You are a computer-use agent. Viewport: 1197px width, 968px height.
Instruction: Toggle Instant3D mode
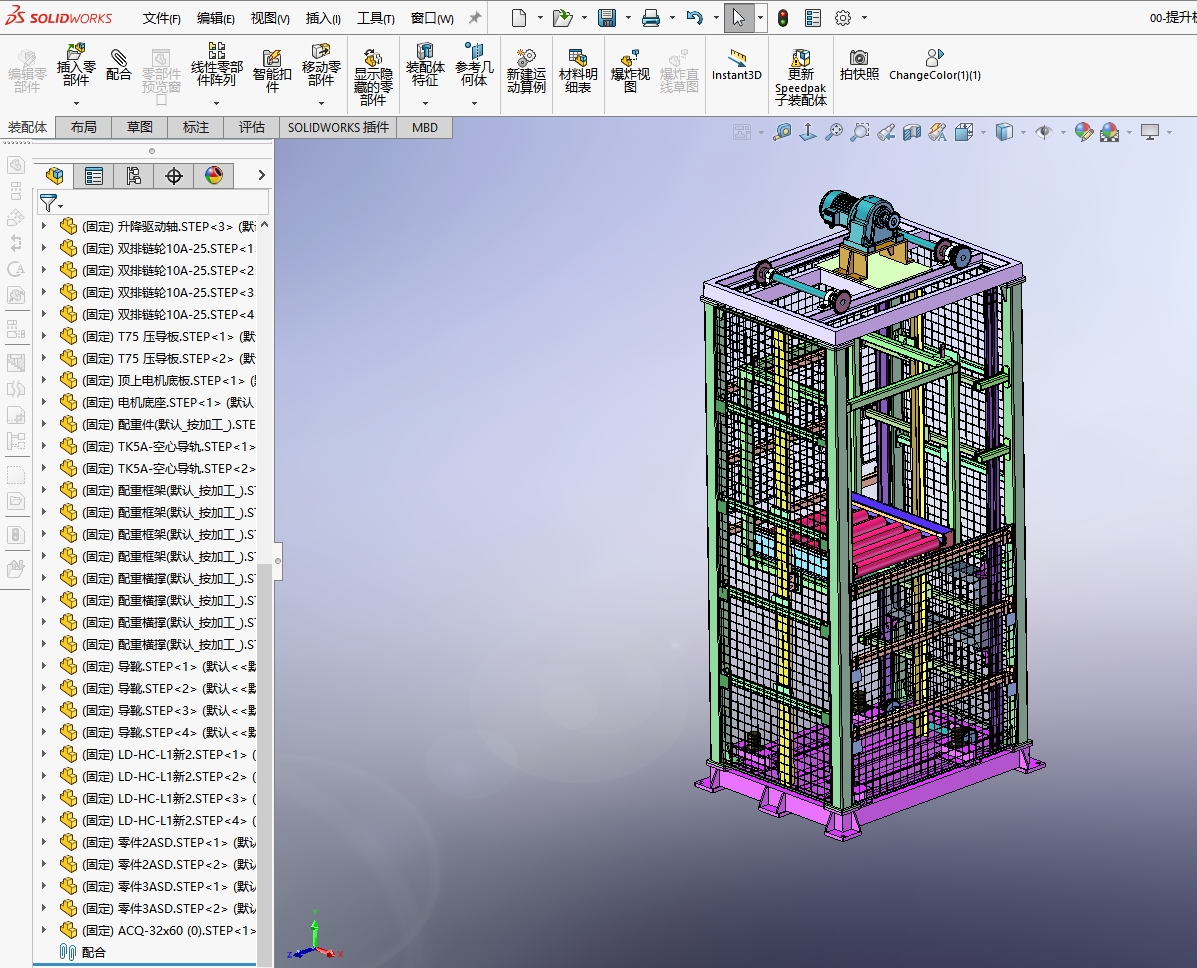click(x=737, y=65)
